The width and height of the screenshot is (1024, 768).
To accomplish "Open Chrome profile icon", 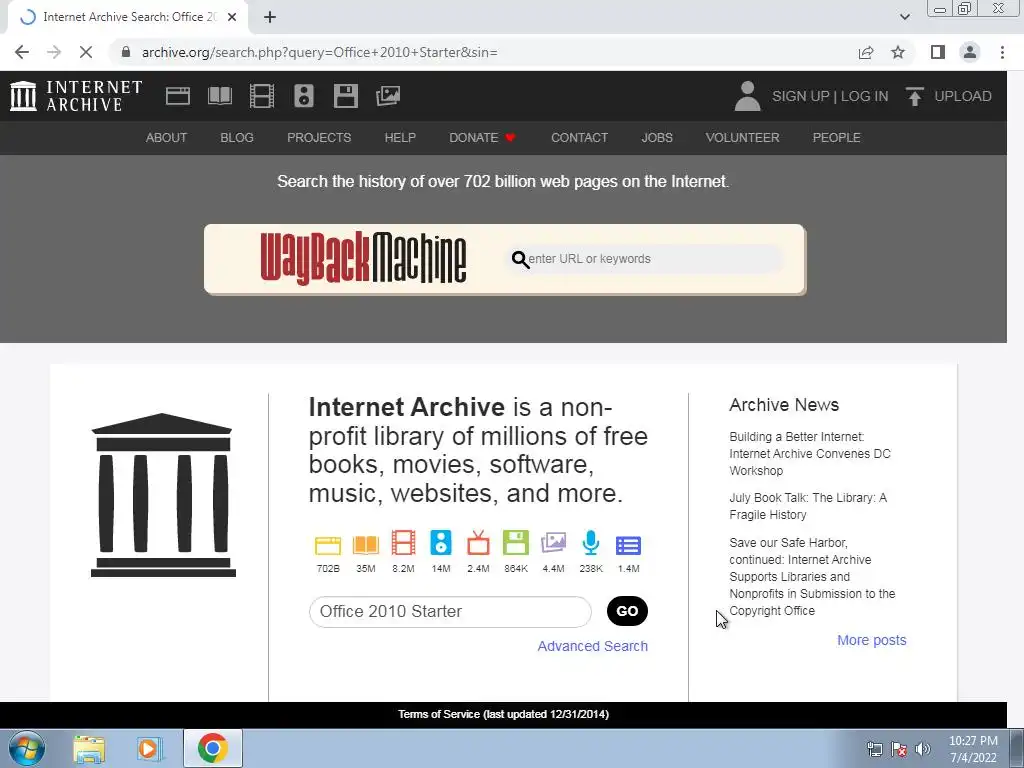I will pyautogui.click(x=970, y=52).
